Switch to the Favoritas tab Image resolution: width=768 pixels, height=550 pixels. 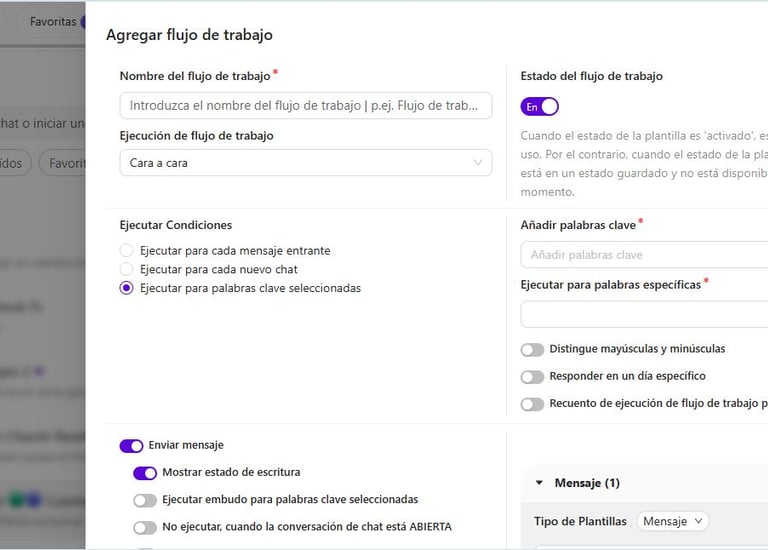click(54, 21)
